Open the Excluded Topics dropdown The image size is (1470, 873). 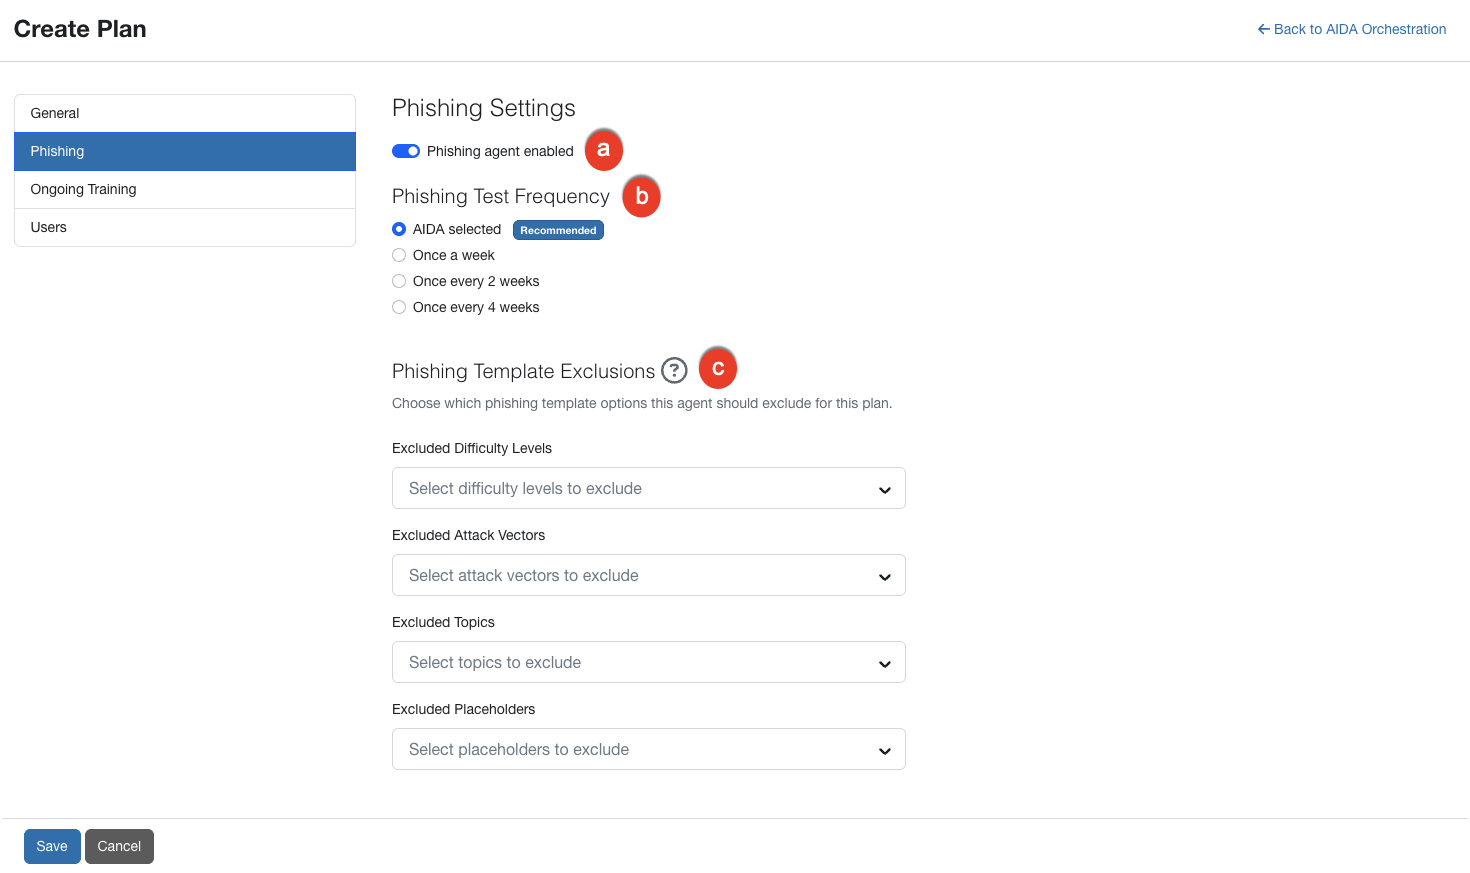point(649,662)
